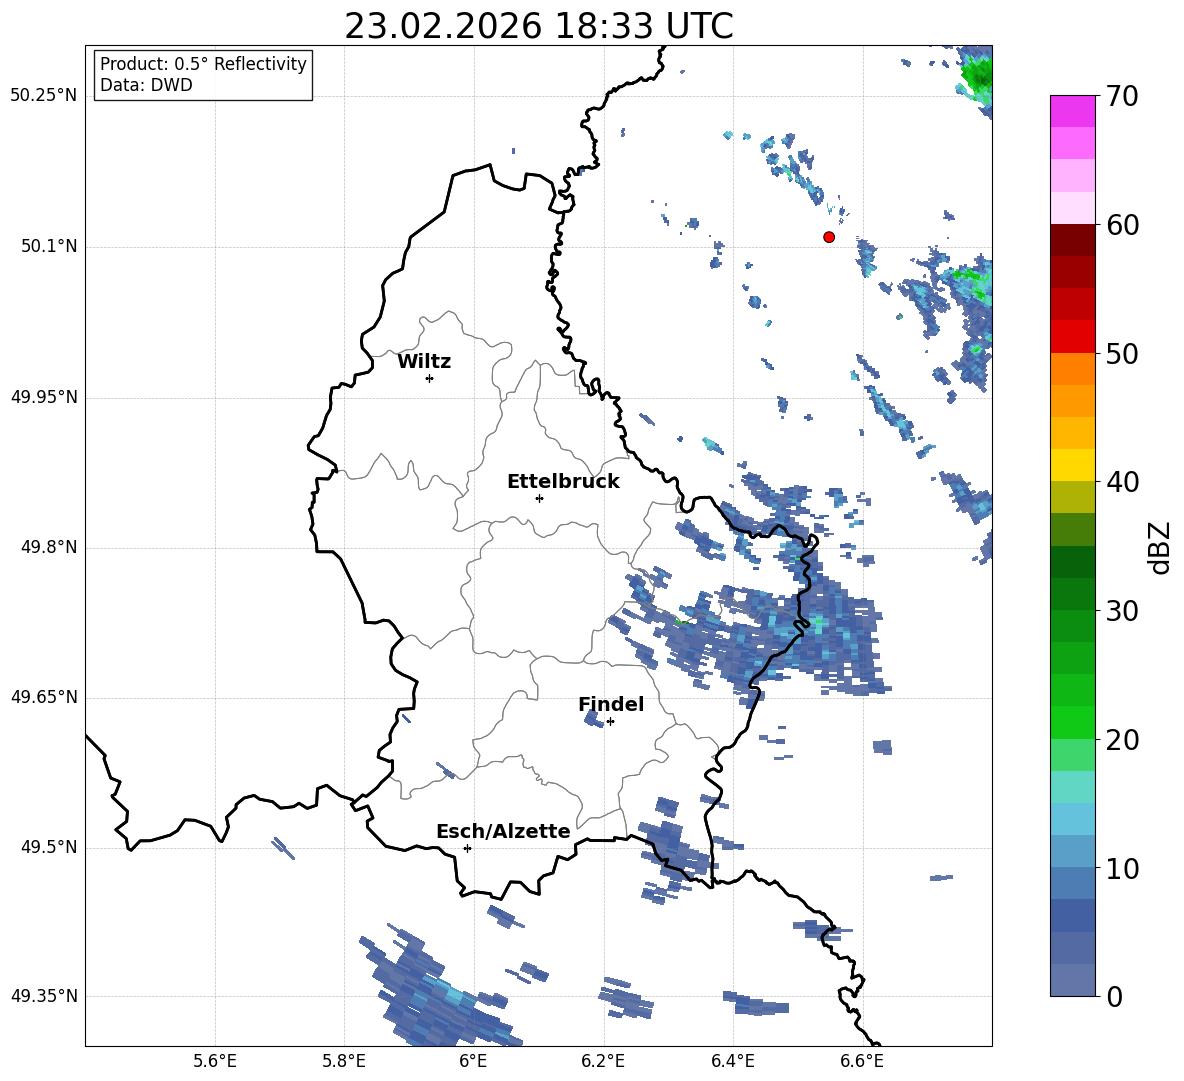The image size is (1184, 1081).
Task: Click the 10 colorbar tick label
Action: [x=1122, y=868]
